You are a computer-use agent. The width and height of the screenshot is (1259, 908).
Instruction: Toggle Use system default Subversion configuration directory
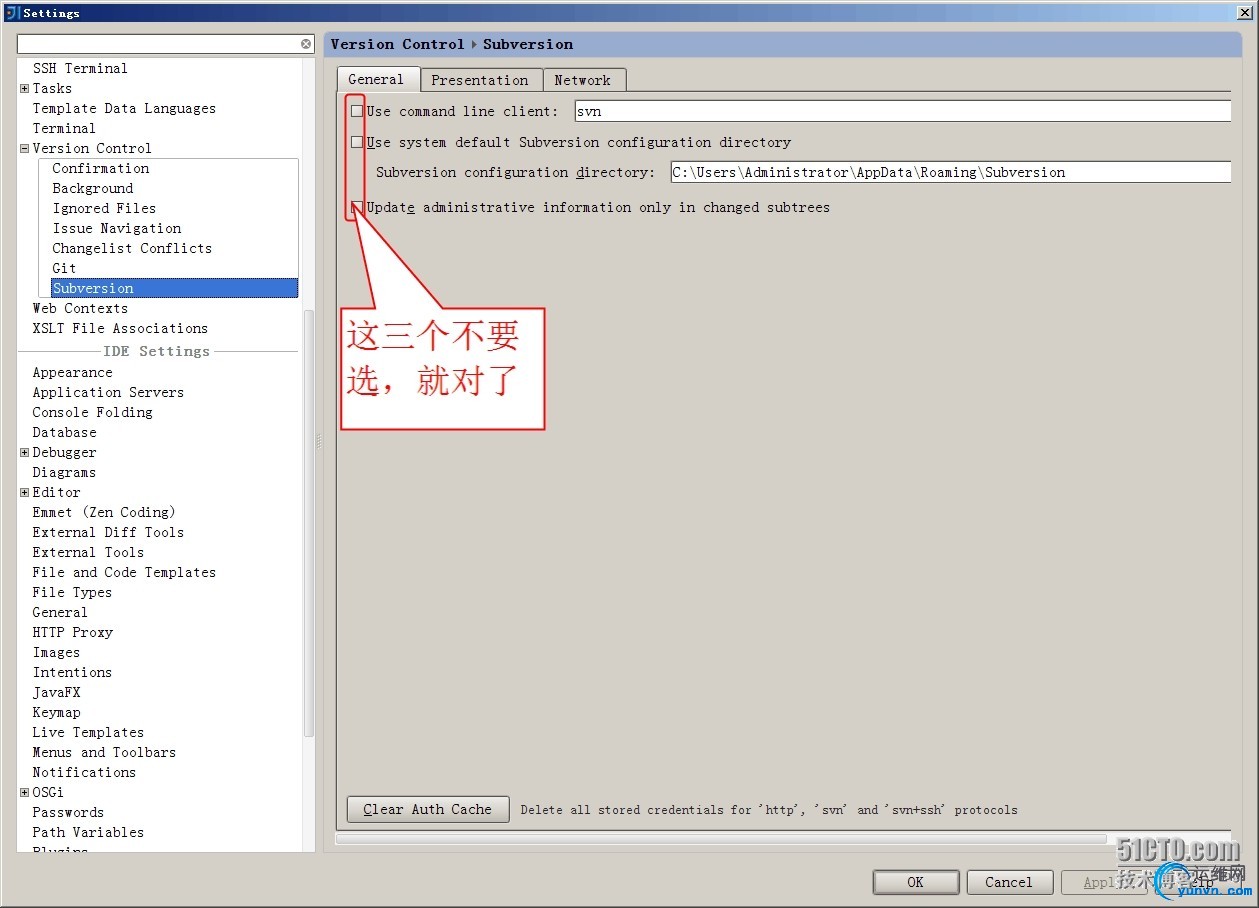[357, 142]
